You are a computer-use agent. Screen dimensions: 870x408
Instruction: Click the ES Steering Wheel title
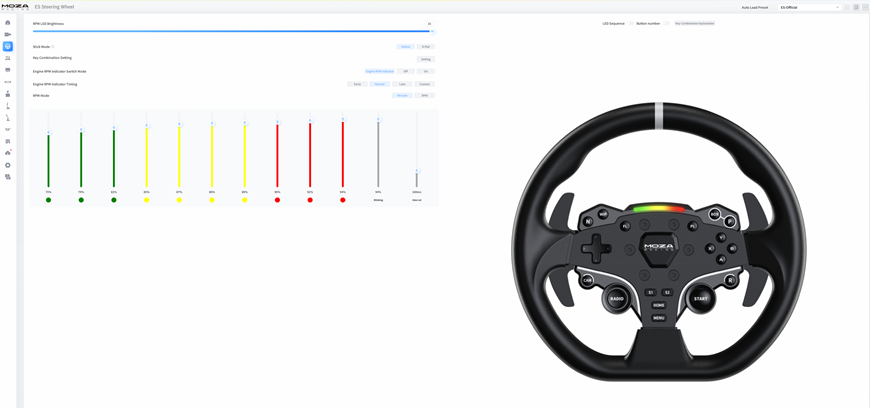click(54, 7)
